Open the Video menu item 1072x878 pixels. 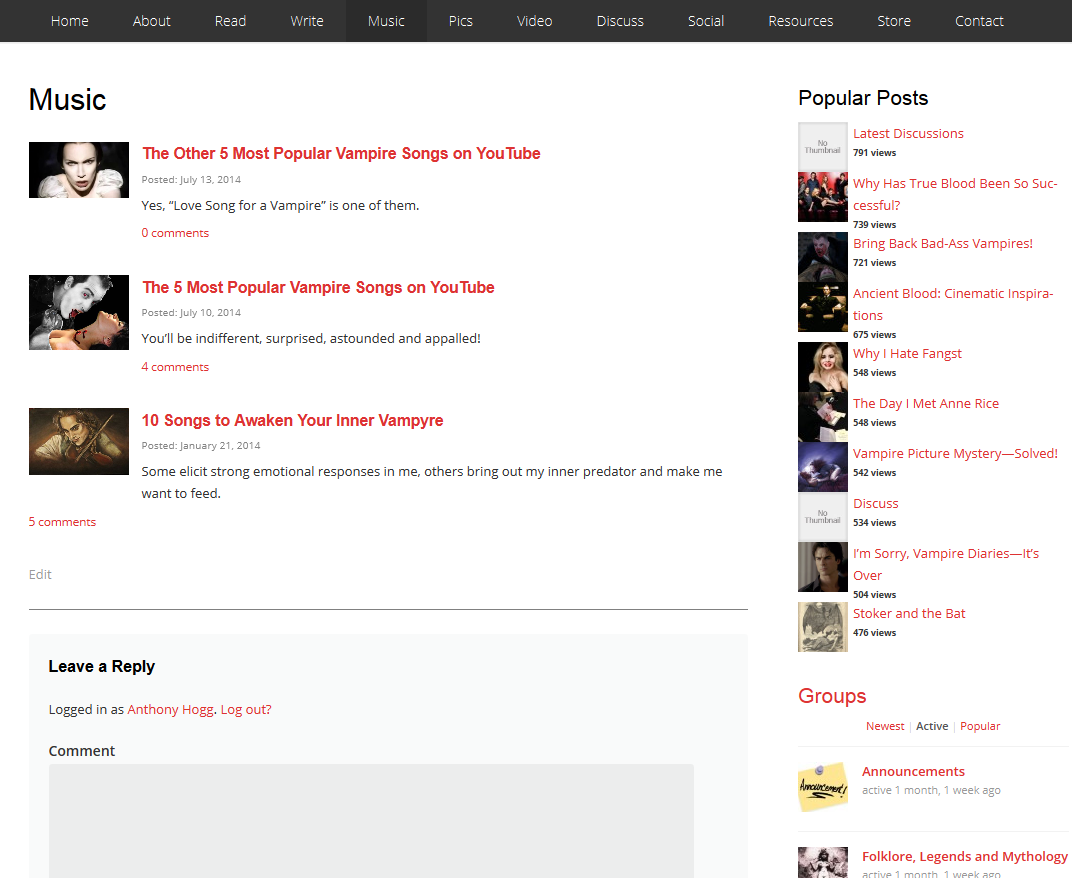[535, 21]
